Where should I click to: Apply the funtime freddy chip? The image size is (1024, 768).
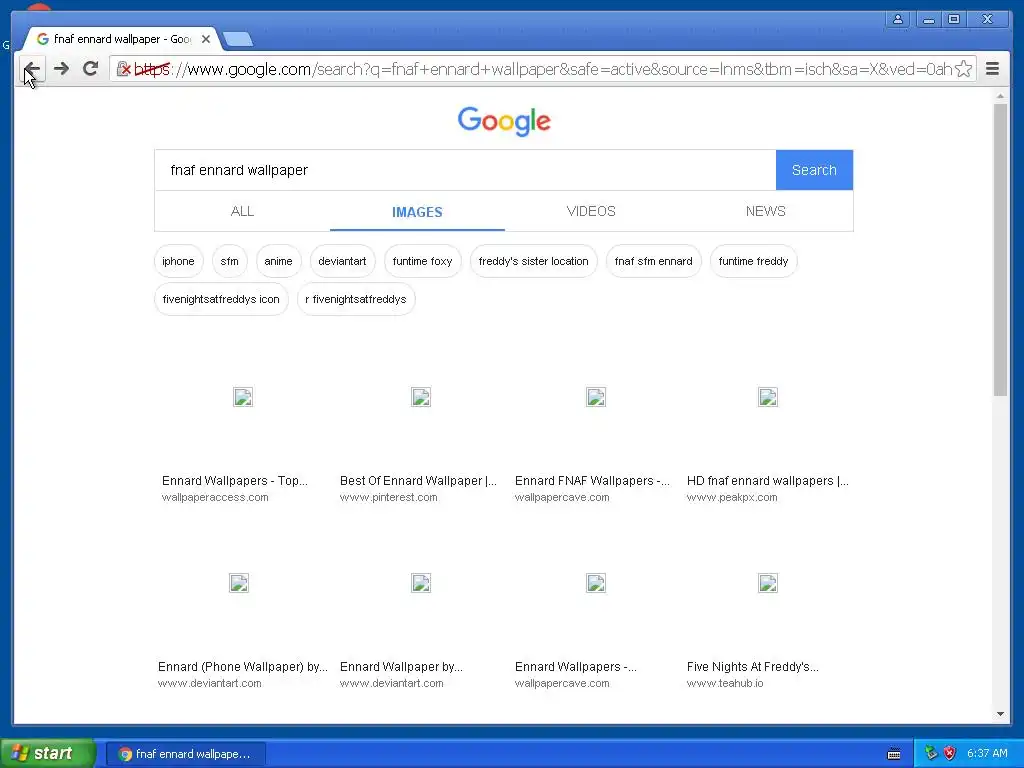click(x=754, y=261)
